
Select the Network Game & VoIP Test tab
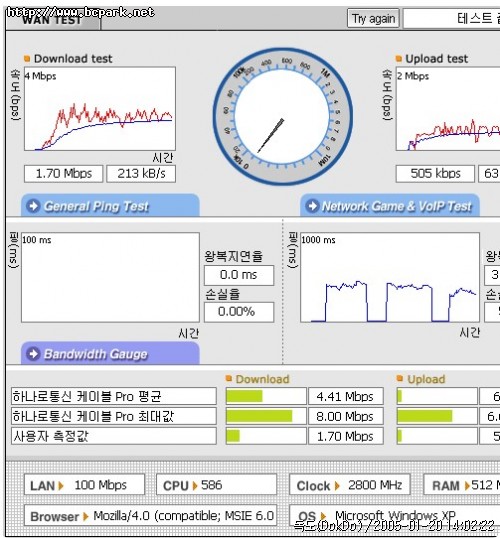pyautogui.click(x=390, y=206)
